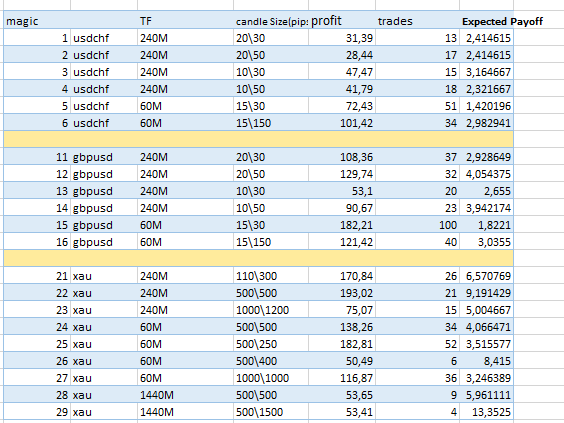Click expected payoff 2,655
The image size is (564, 423).
(x=486, y=191)
